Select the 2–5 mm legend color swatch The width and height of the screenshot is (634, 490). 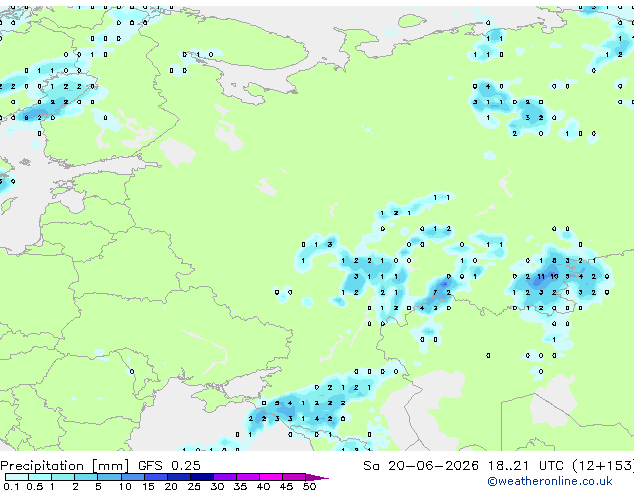pos(86,477)
